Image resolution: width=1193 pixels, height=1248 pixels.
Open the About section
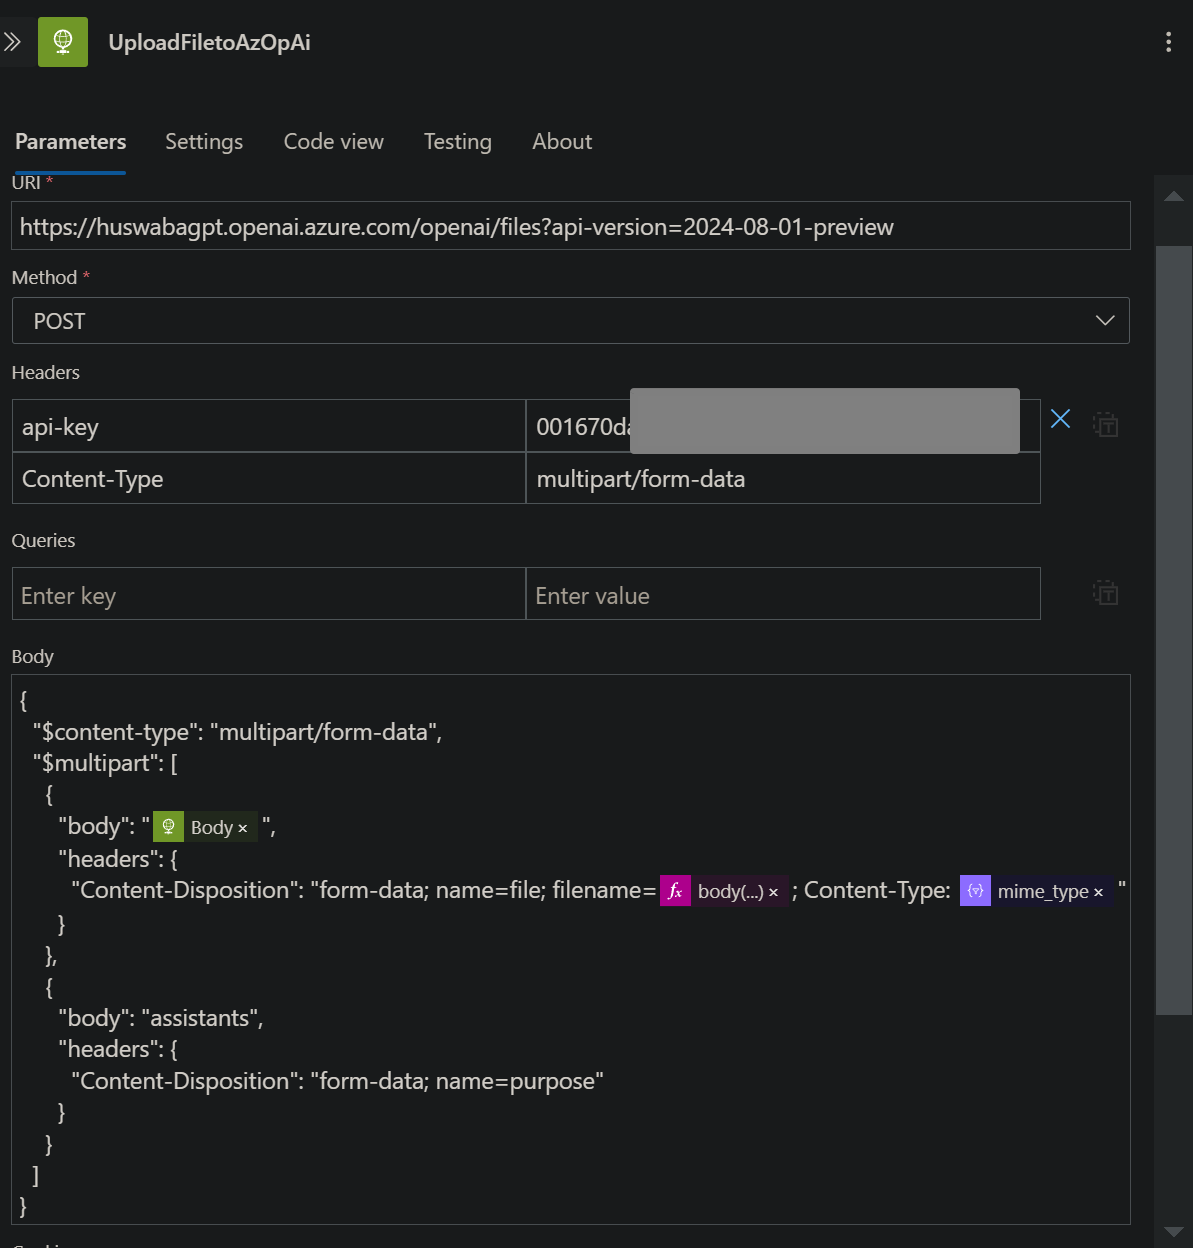[561, 141]
